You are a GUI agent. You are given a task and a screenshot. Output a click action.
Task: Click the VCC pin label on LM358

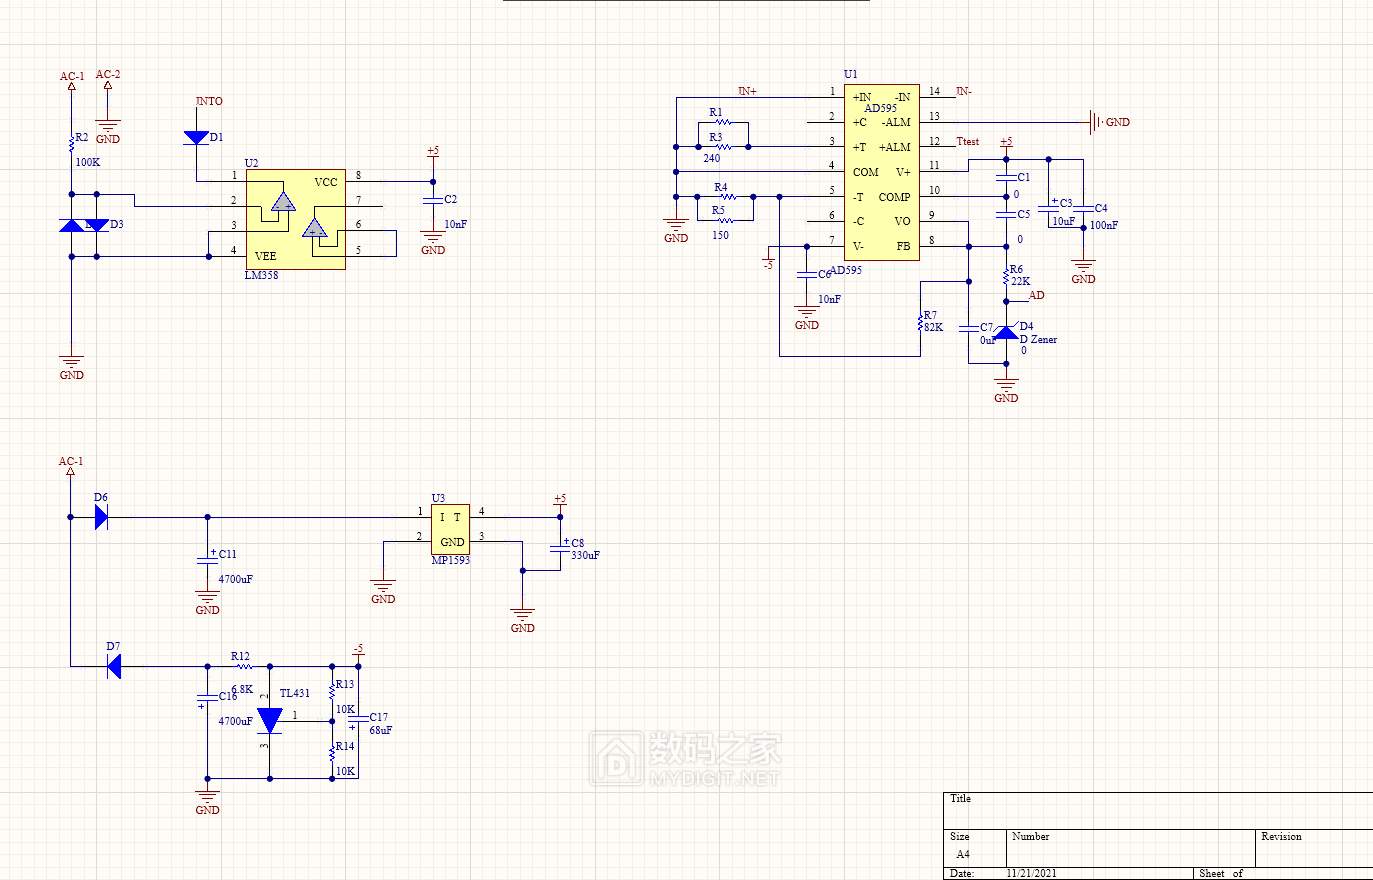pos(326,182)
